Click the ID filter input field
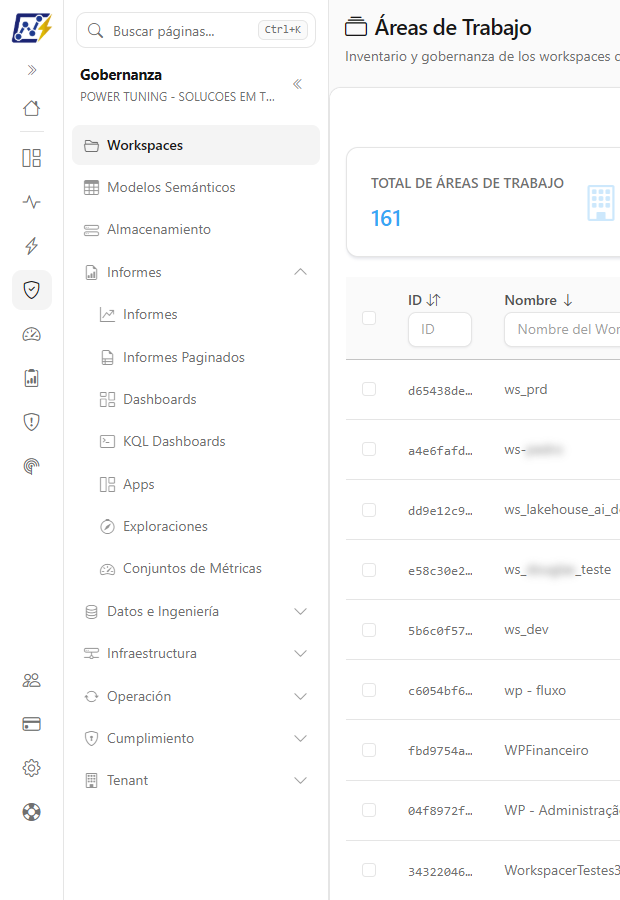The image size is (620, 900). click(440, 329)
